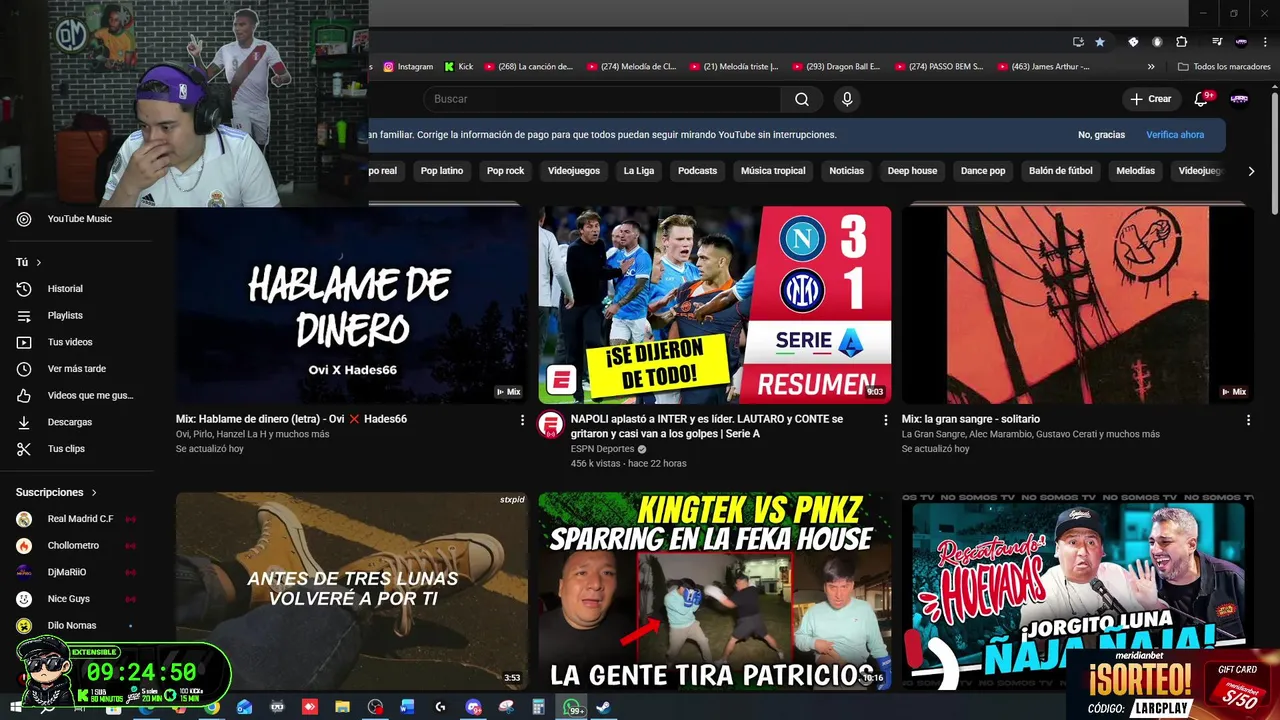
Task: Show more category chips with the right arrow
Action: click(x=1251, y=171)
